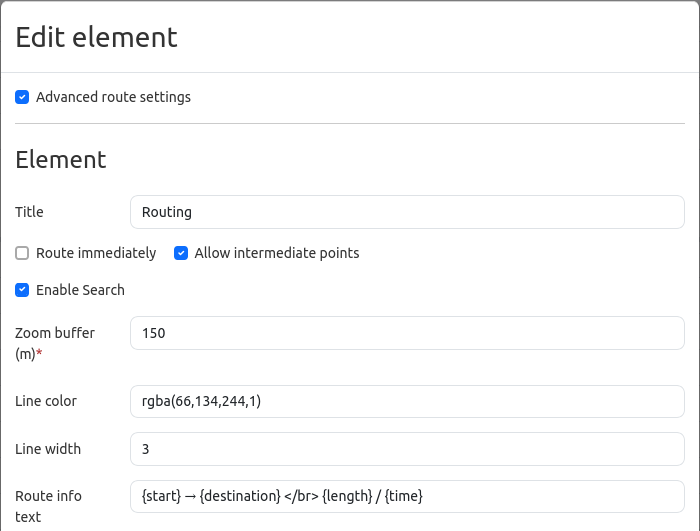Click the "Line width" field label

point(48,449)
